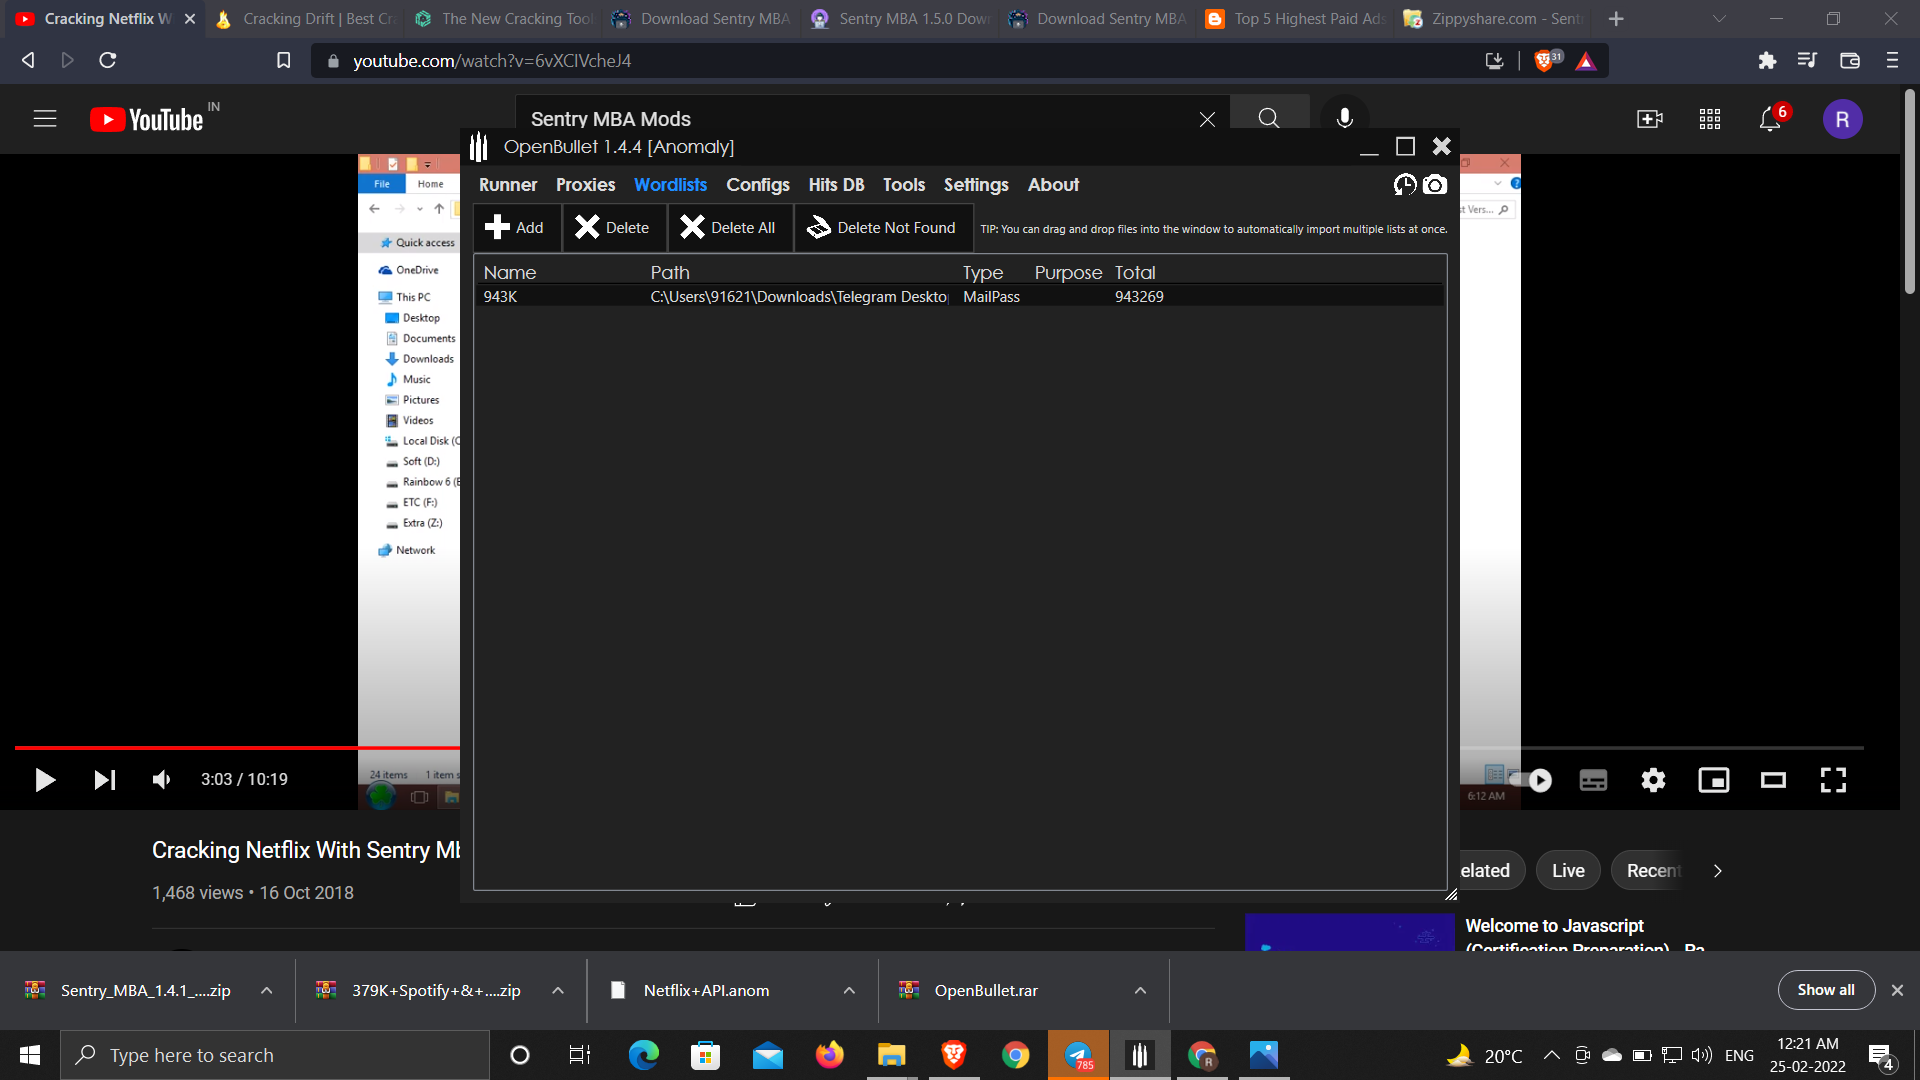1920x1080 pixels.
Task: Click Delete Not Found wordlists button
Action: pos(882,228)
